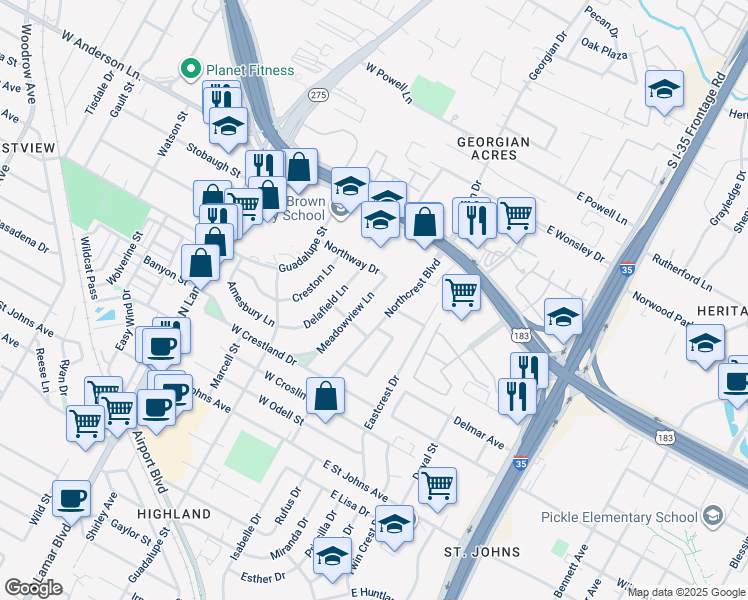Screen dimensions: 748x600
Task: Select the school marker near Norwood Park
Action: click(x=705, y=342)
